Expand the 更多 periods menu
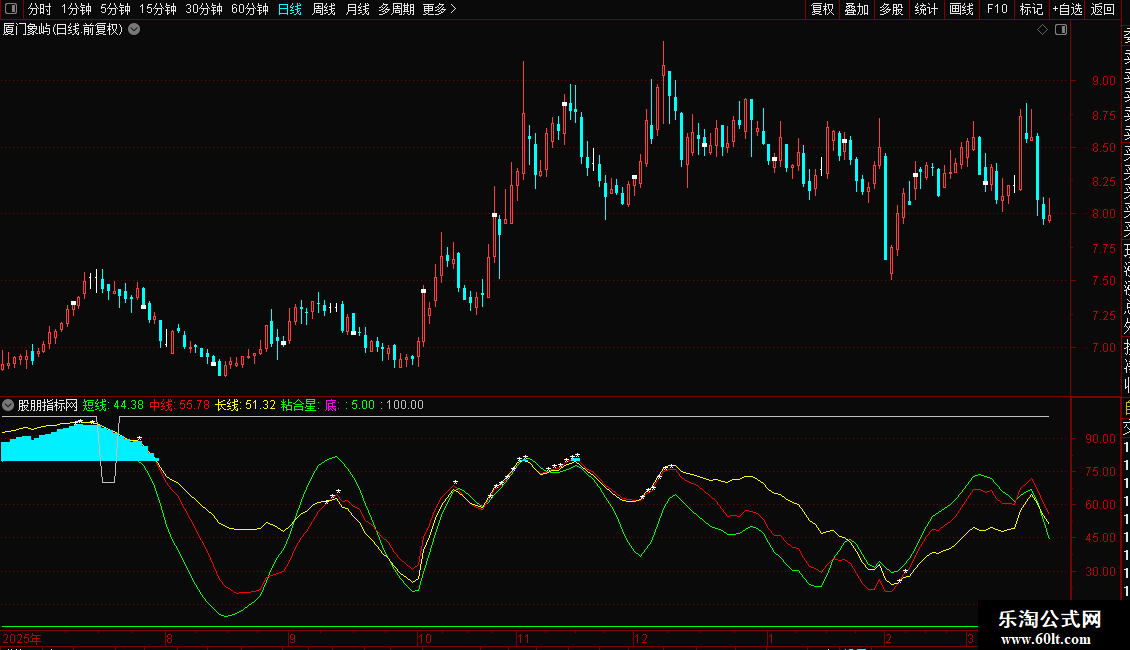This screenshot has height=650, width=1130. (x=440, y=9)
